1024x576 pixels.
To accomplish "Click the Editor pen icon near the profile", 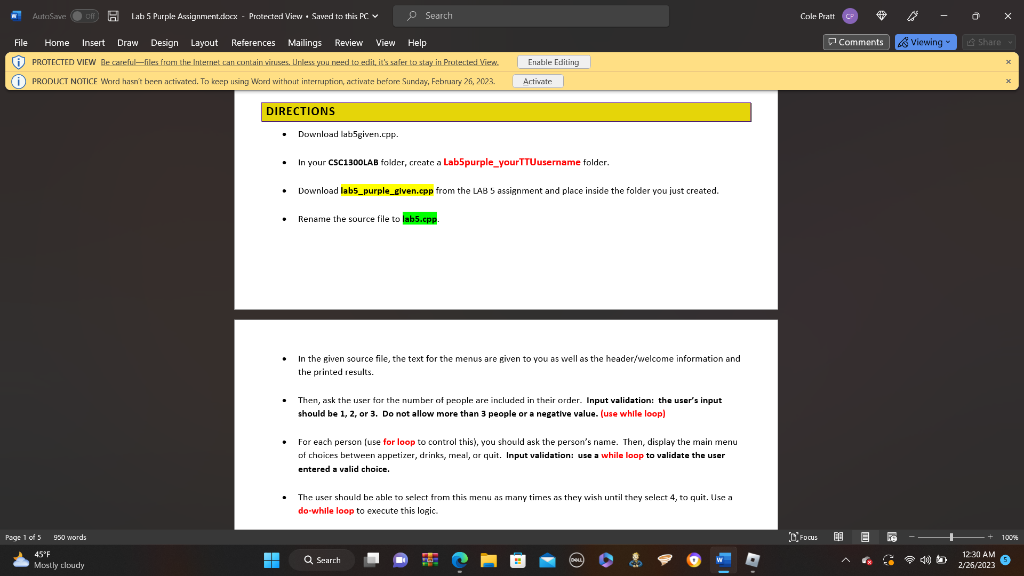I will tap(913, 16).
